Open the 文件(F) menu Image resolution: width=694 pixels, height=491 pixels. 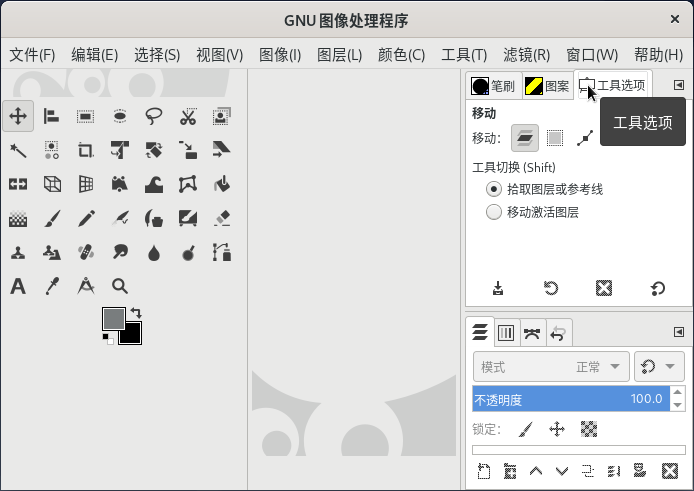(32, 55)
